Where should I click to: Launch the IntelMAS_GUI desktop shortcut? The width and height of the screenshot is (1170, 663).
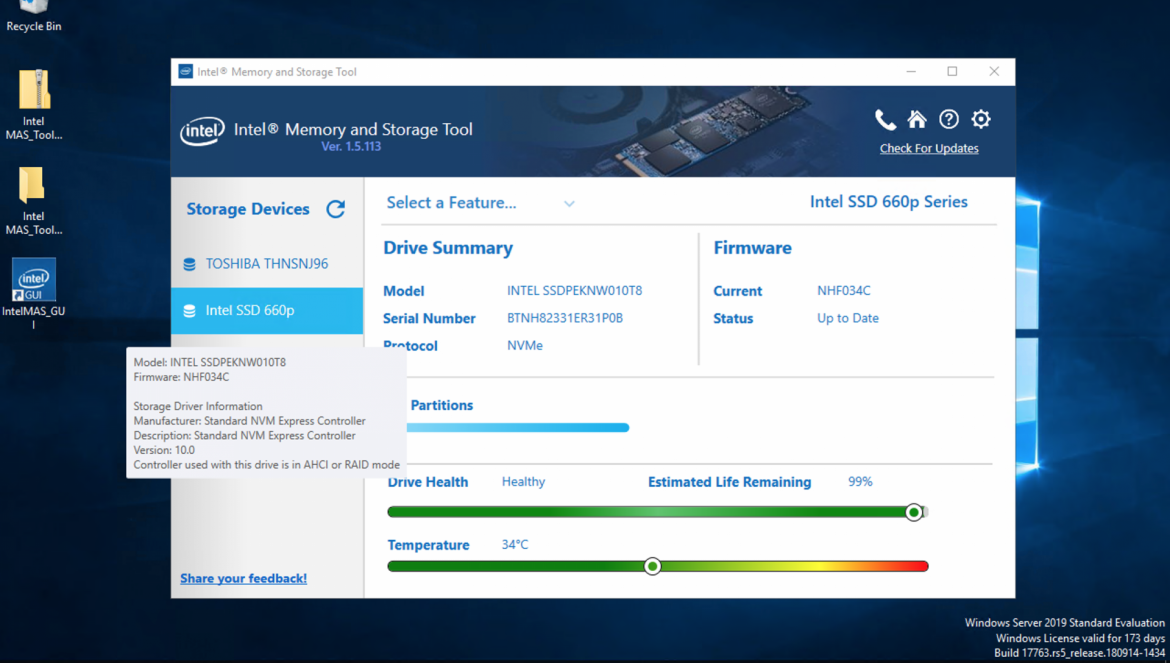pyautogui.click(x=34, y=294)
